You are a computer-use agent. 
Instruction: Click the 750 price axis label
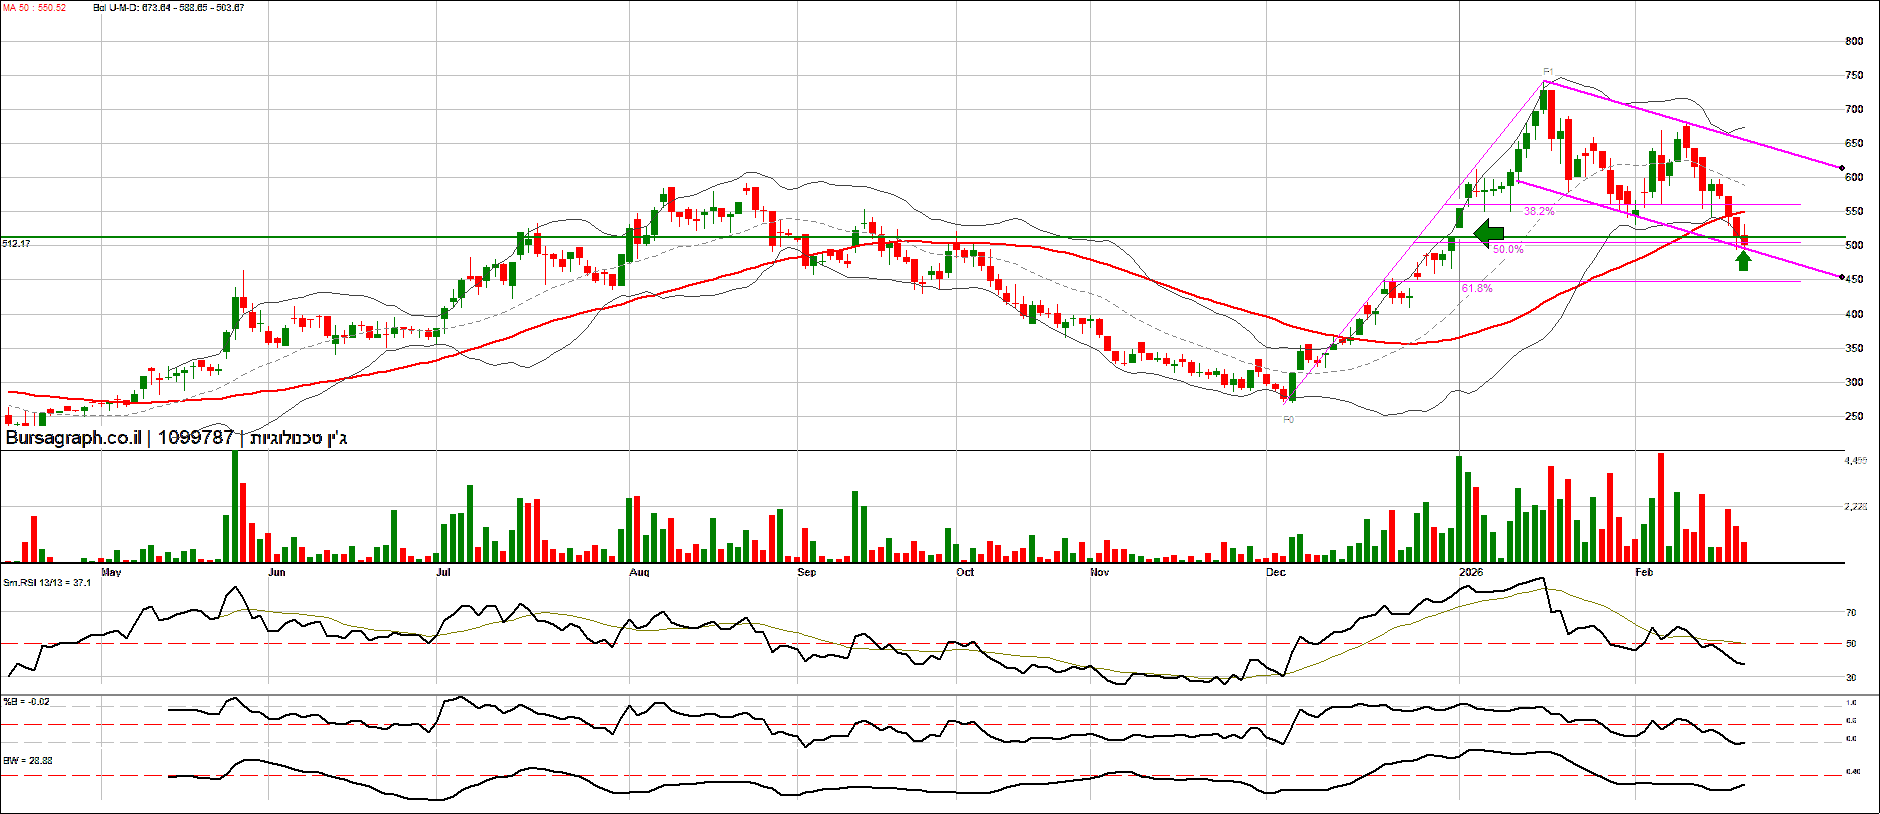click(1853, 75)
